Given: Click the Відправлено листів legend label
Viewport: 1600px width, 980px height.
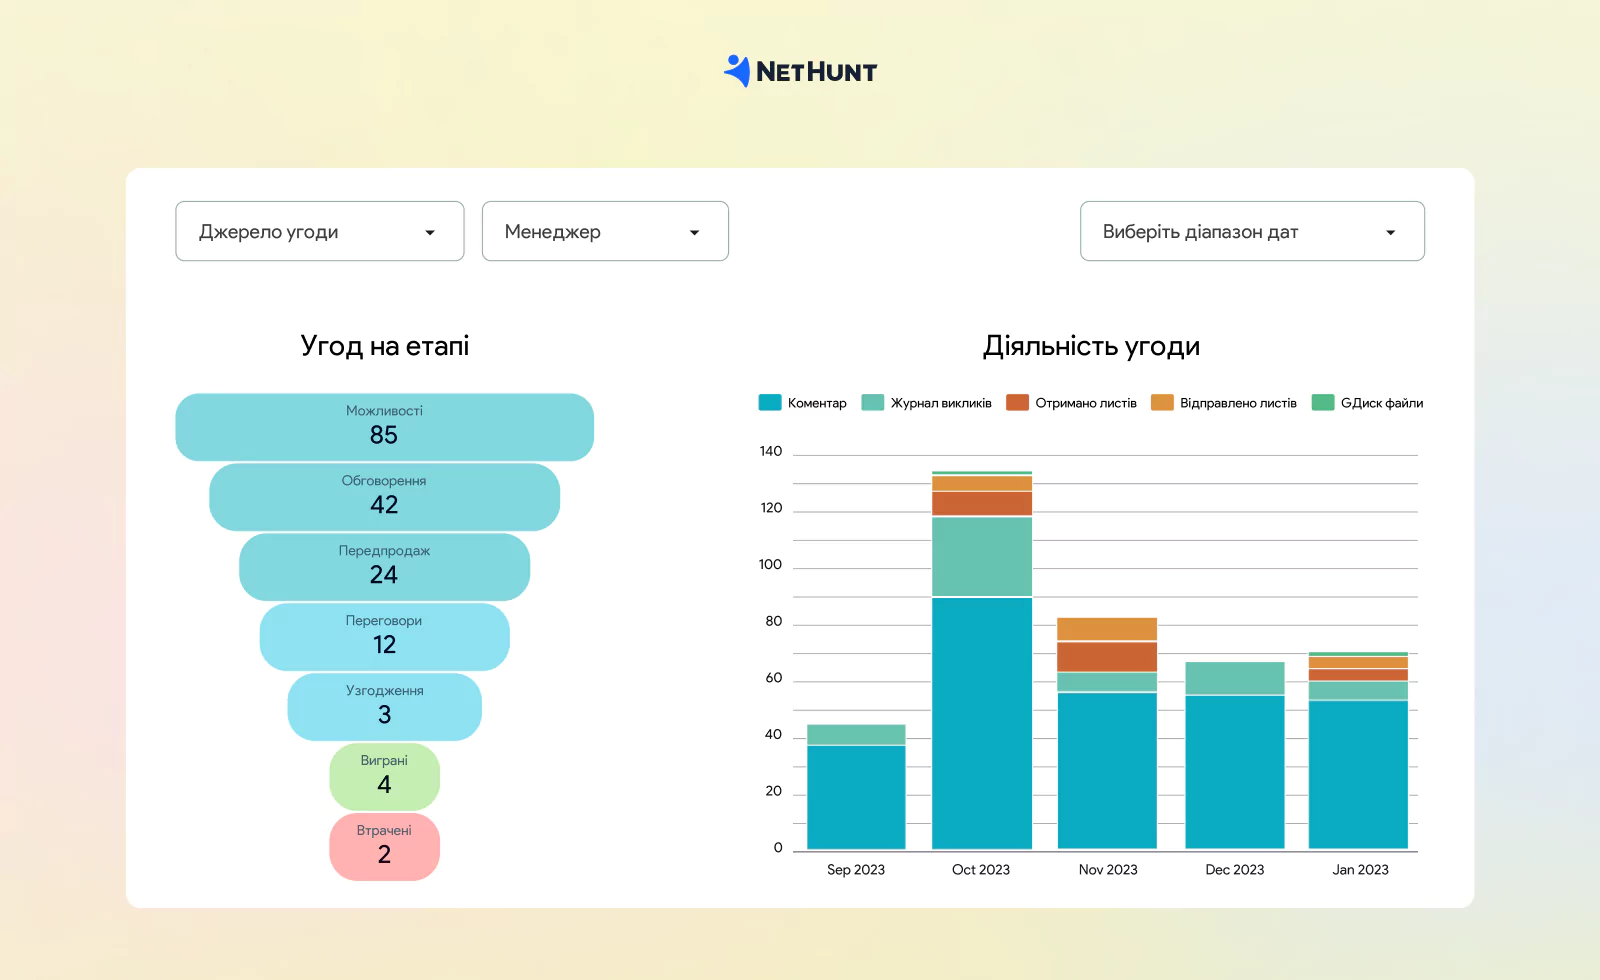Looking at the screenshot, I should (x=1238, y=403).
